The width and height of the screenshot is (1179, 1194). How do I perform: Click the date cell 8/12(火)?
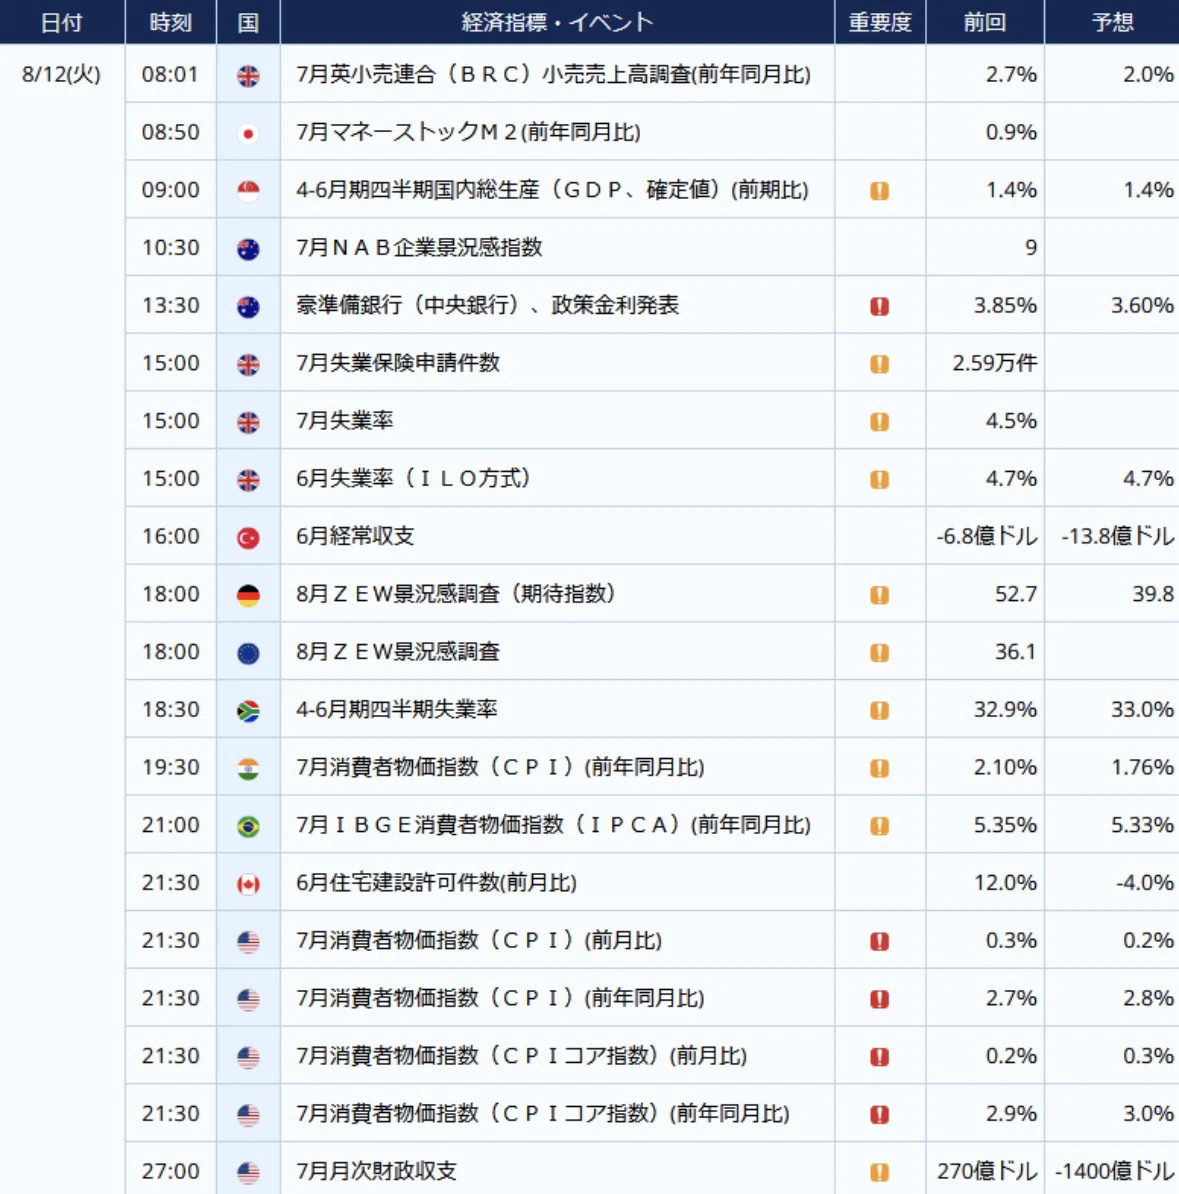pos(61,74)
